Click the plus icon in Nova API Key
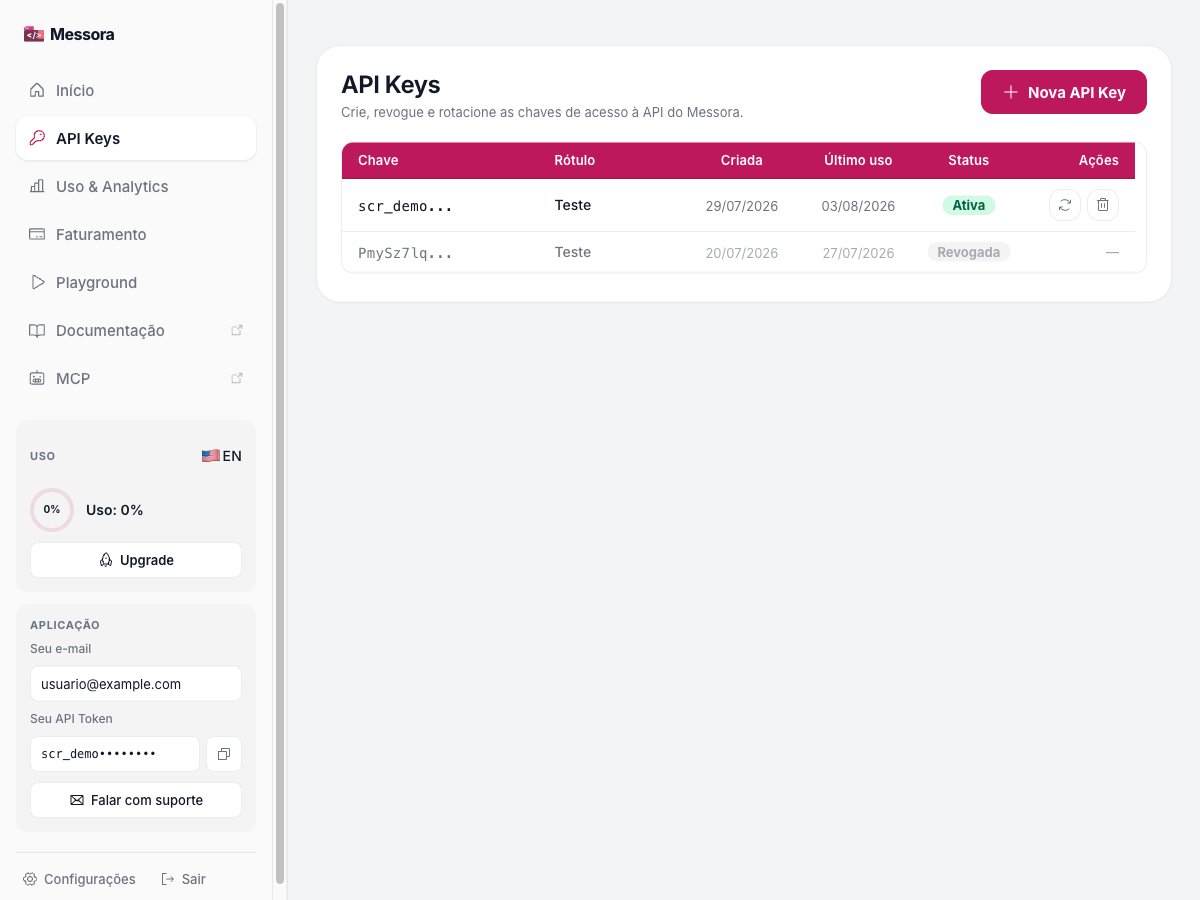The image size is (1200, 900). tap(1010, 92)
